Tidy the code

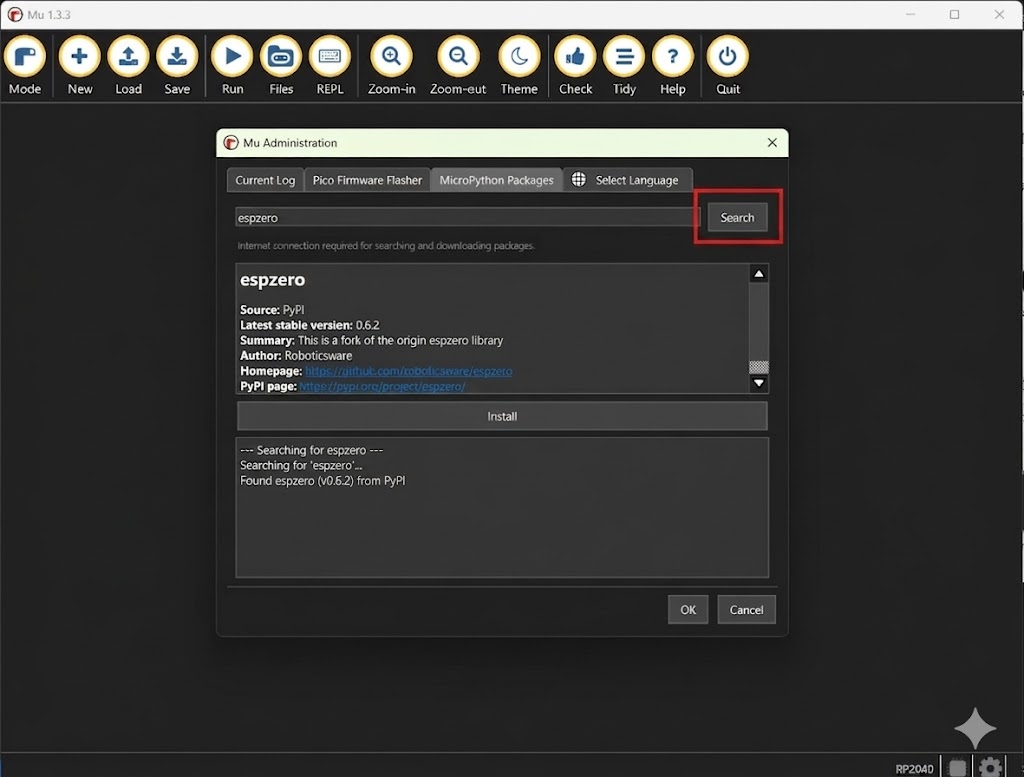pos(624,66)
